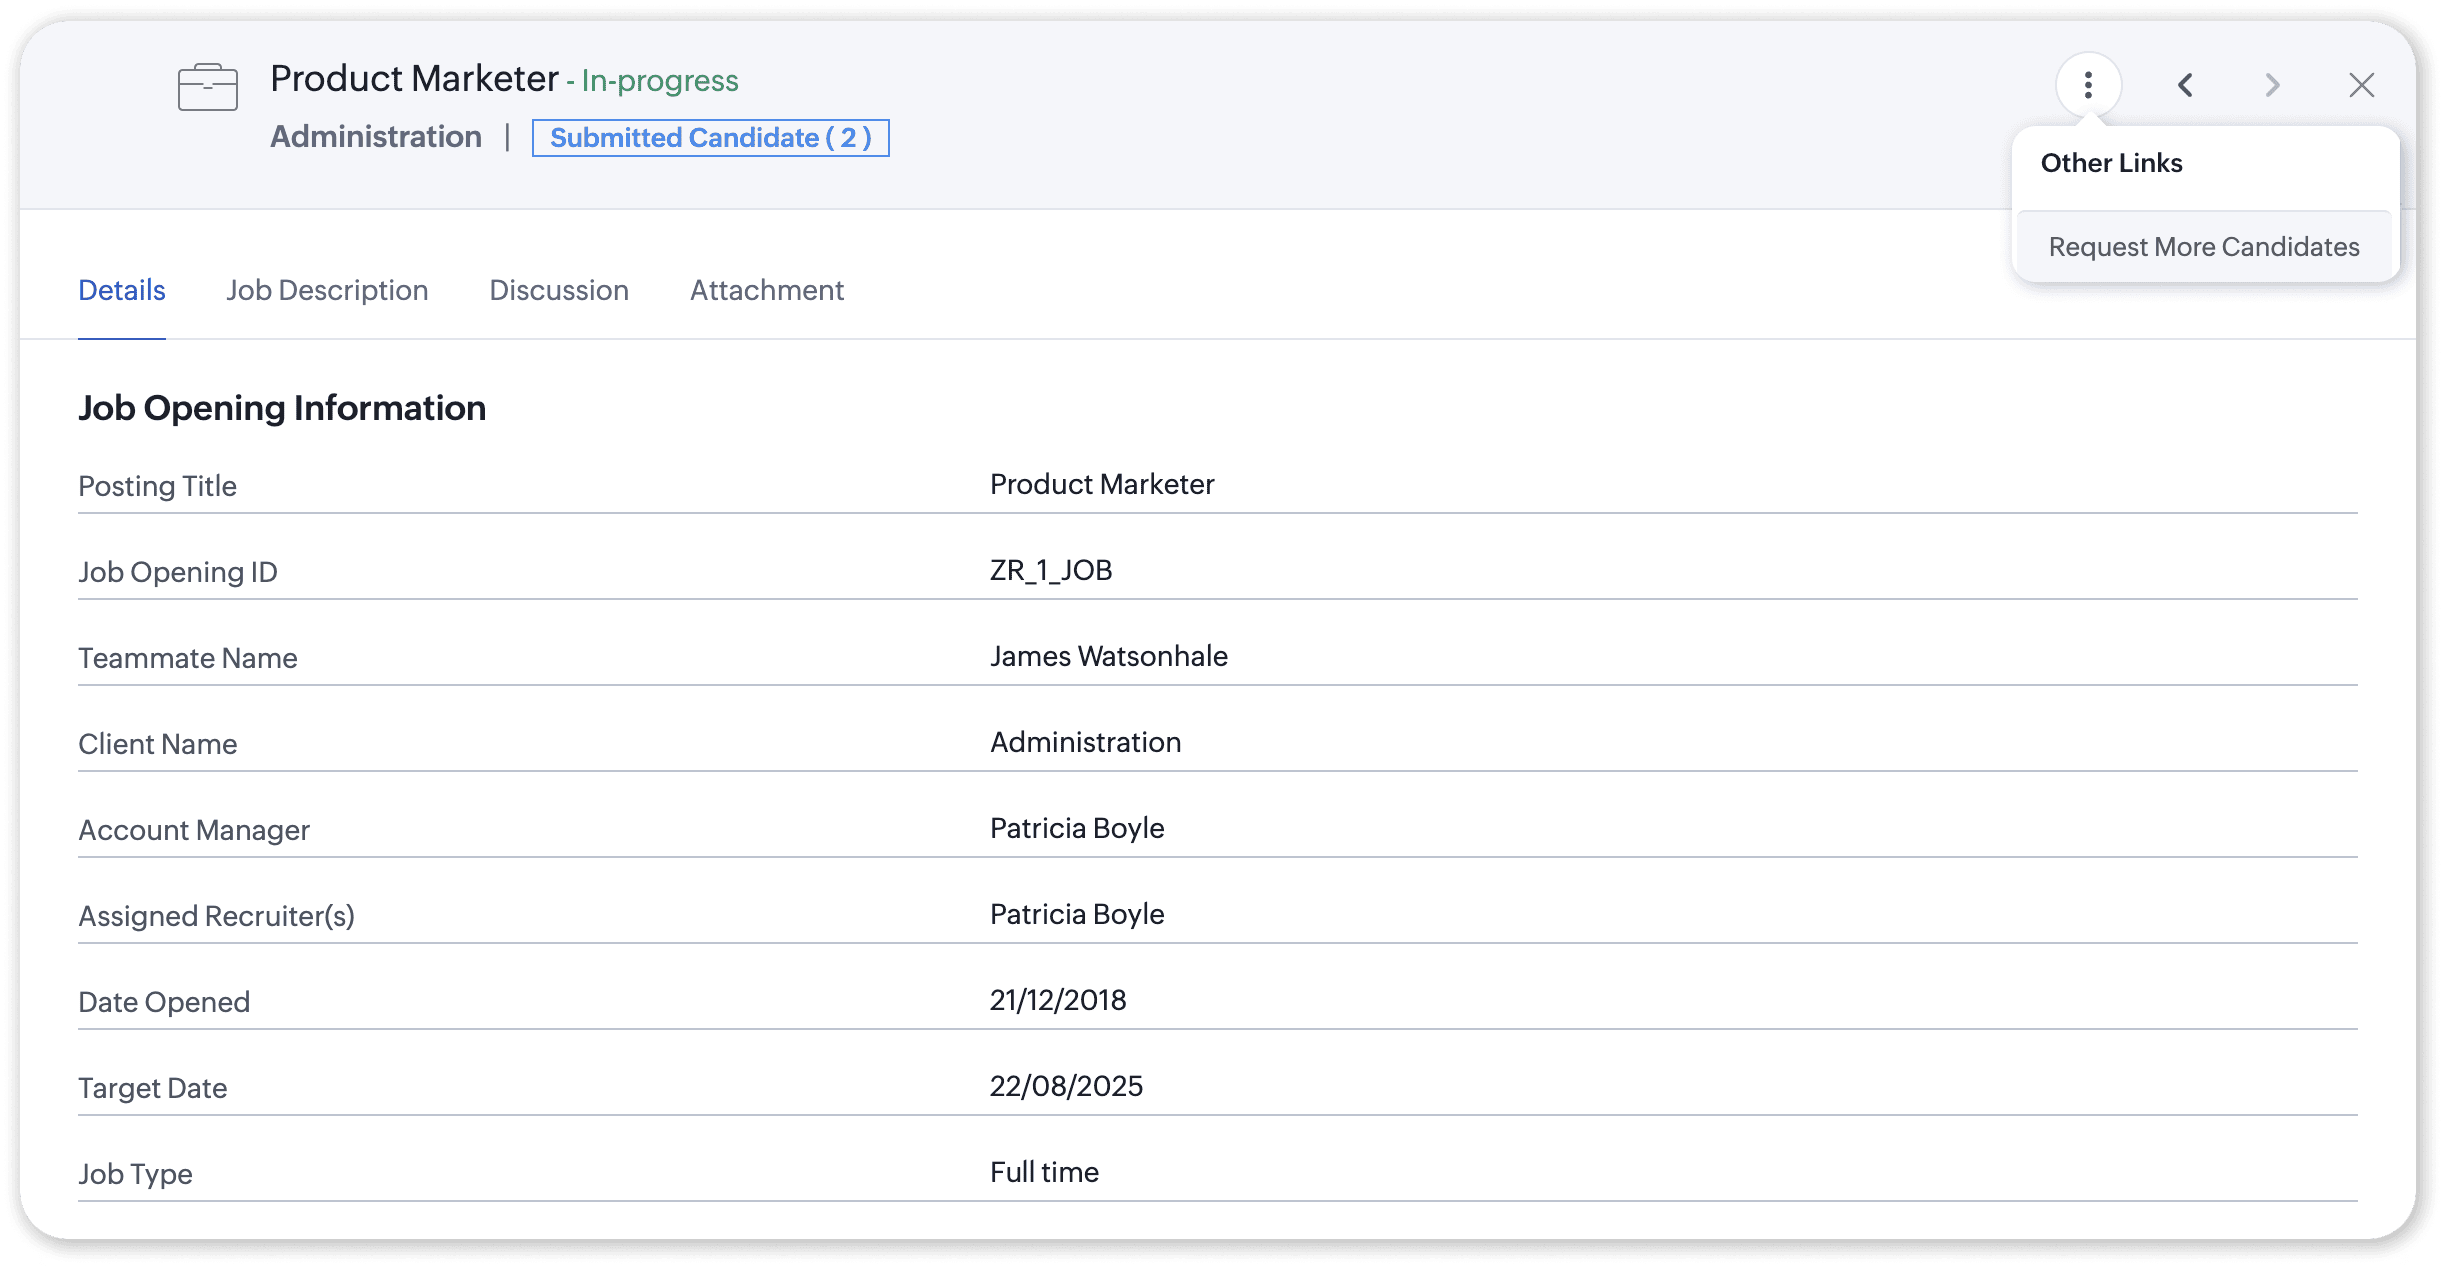This screenshot has height=1267, width=2444.
Task: Click the In-progress status label
Action: [x=660, y=81]
